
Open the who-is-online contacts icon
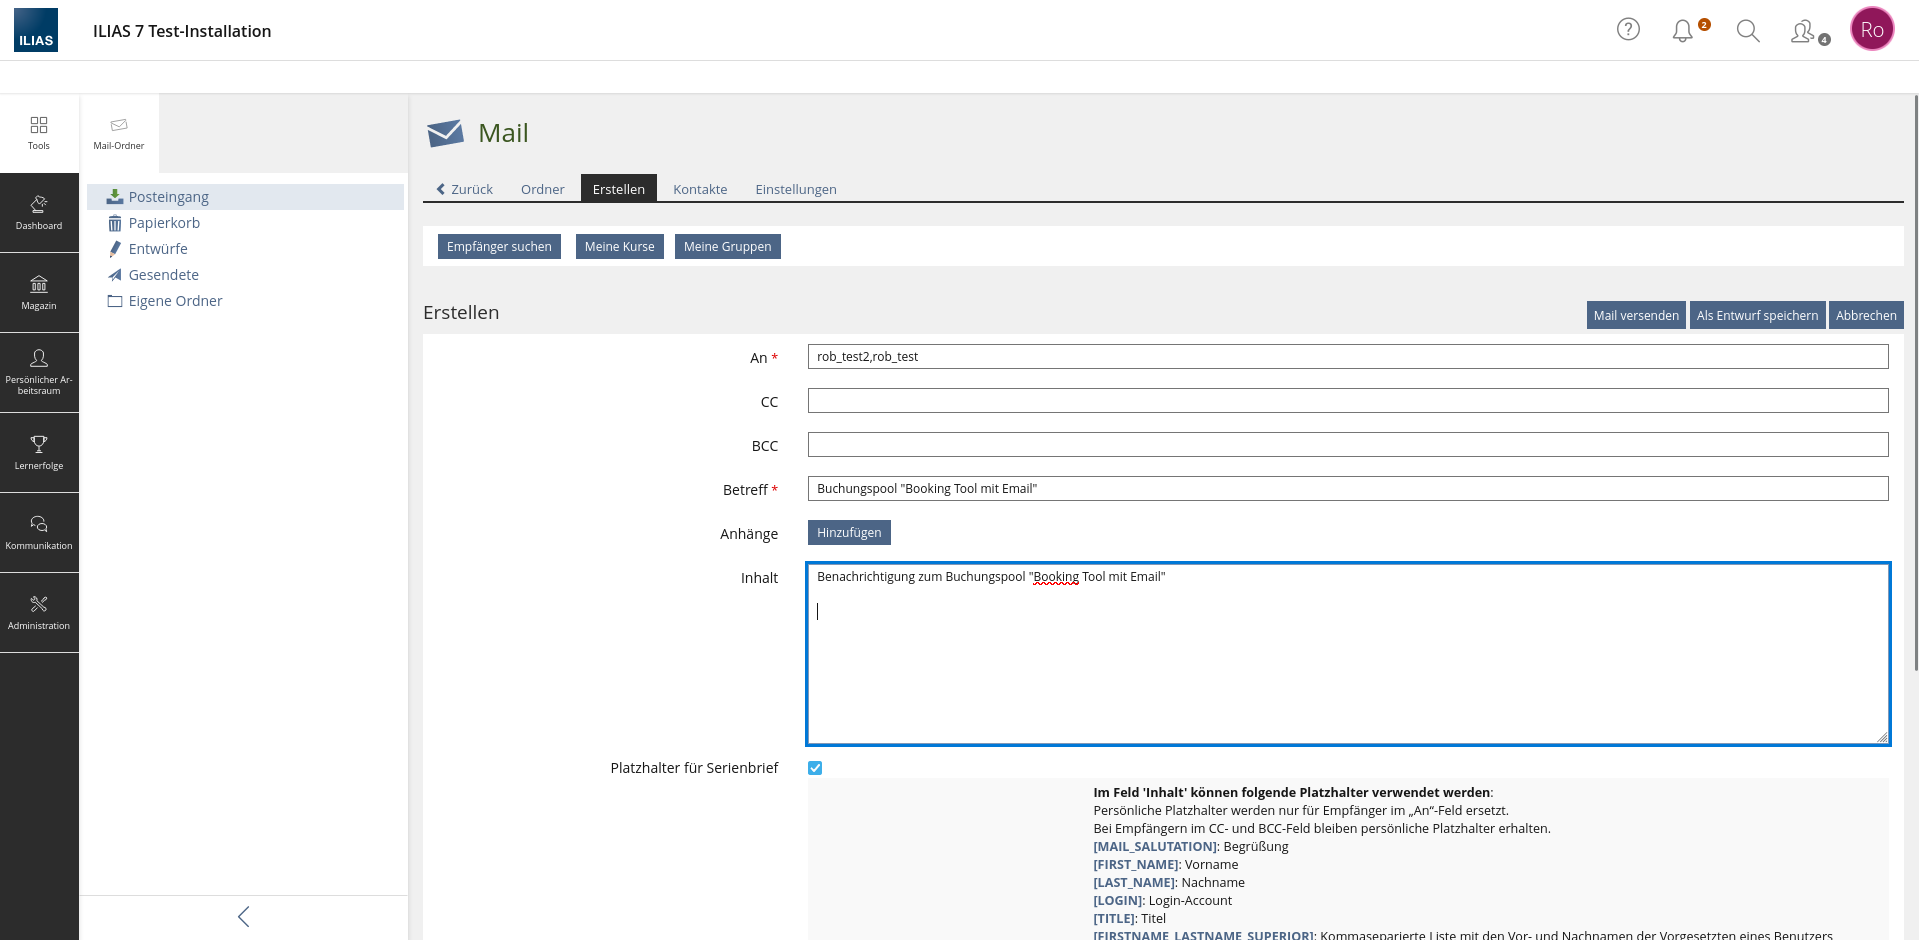1803,31
